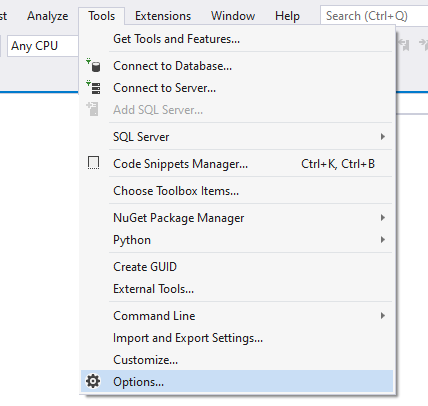The image size is (428, 406).
Task: Click the Code Snippets Manager icon
Action: tap(93, 163)
